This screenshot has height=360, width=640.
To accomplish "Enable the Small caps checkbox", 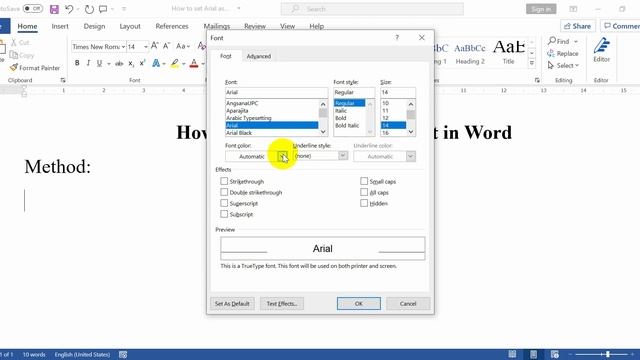I will tap(364, 181).
